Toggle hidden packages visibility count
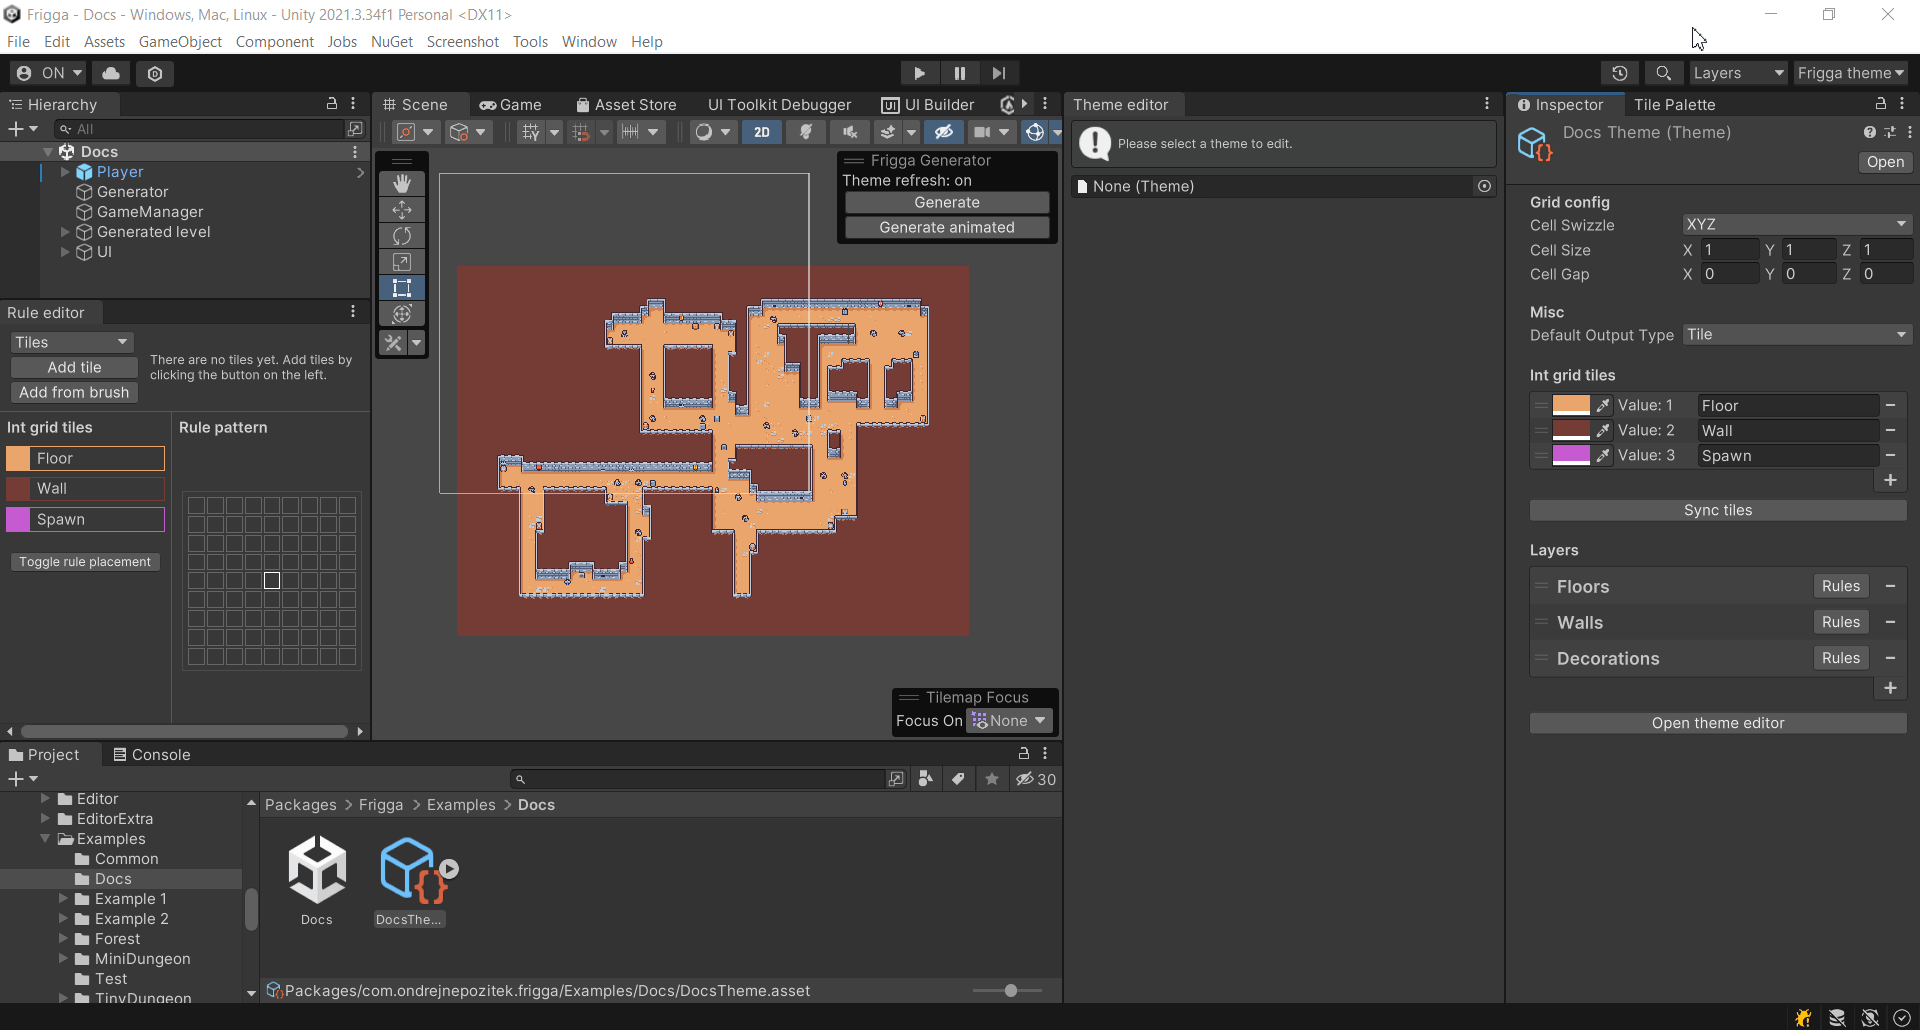Screen dimensions: 1920x1030 point(1036,779)
